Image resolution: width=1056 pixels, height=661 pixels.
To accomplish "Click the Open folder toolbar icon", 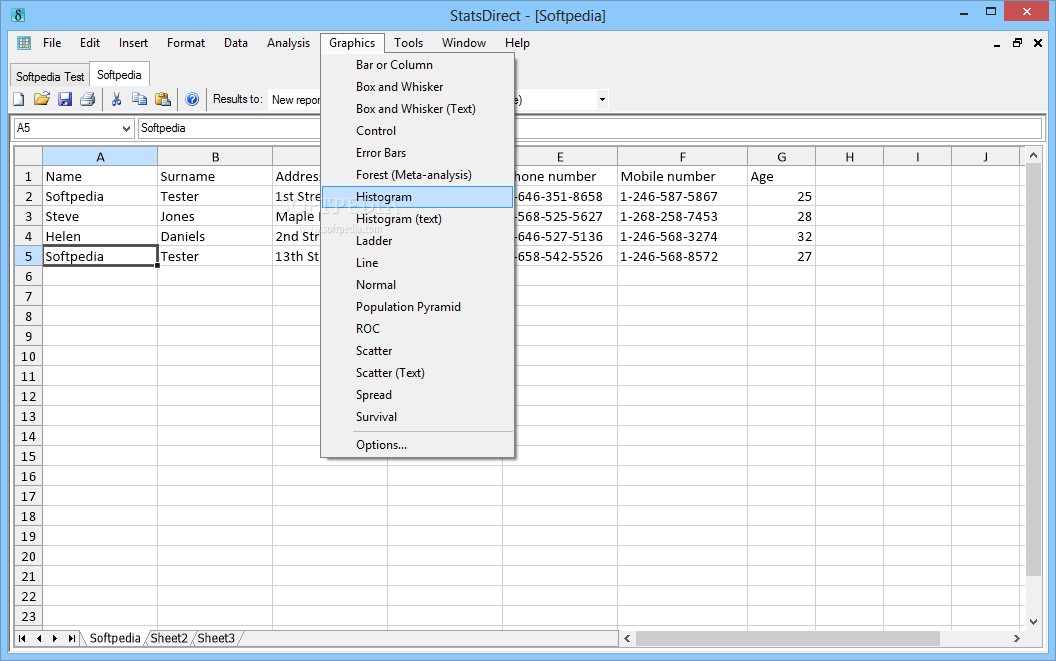I will [42, 100].
